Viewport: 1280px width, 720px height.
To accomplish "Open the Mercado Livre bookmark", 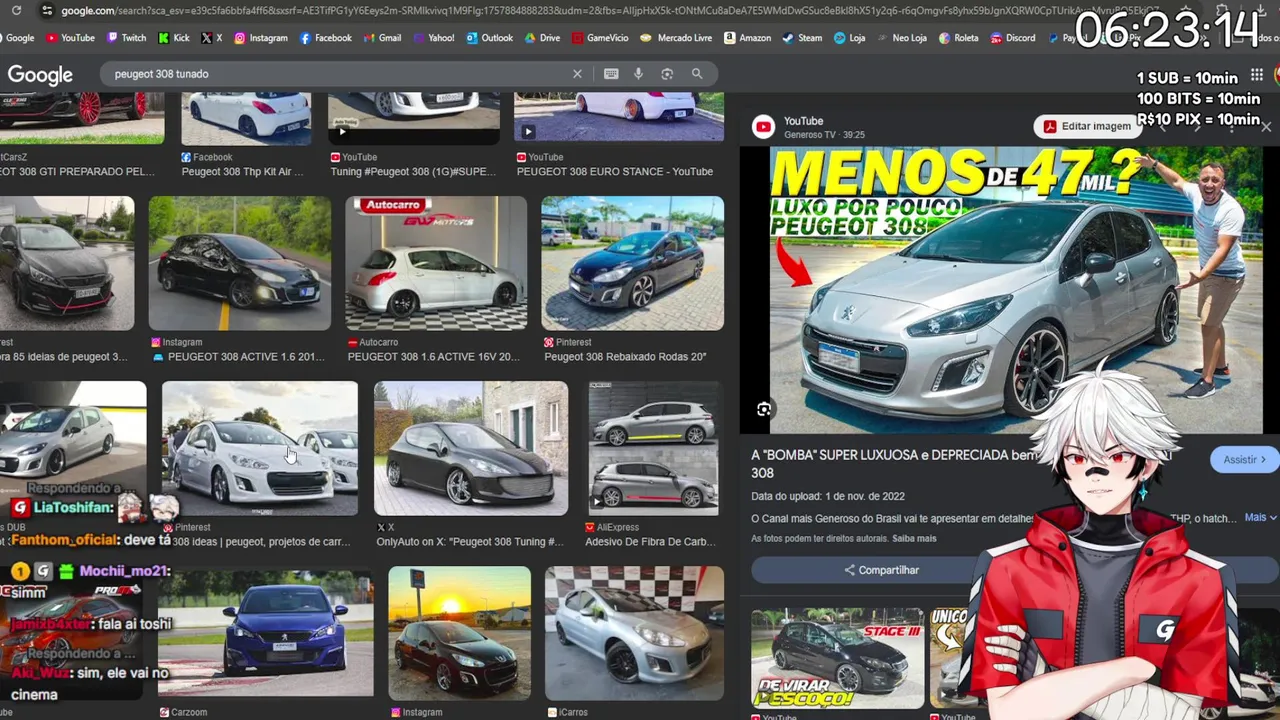I will click(x=676, y=38).
